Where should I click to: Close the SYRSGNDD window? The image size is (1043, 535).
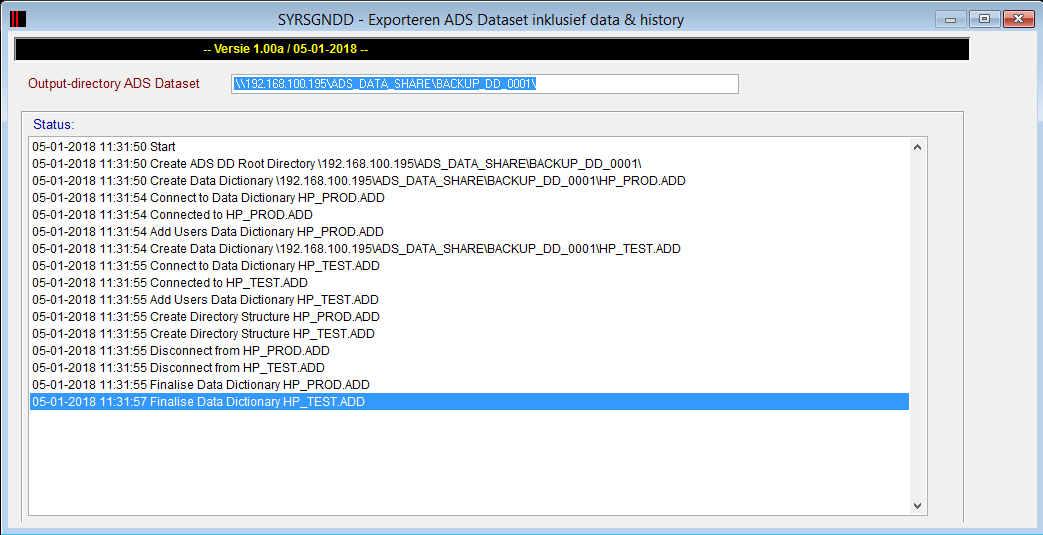point(1018,19)
